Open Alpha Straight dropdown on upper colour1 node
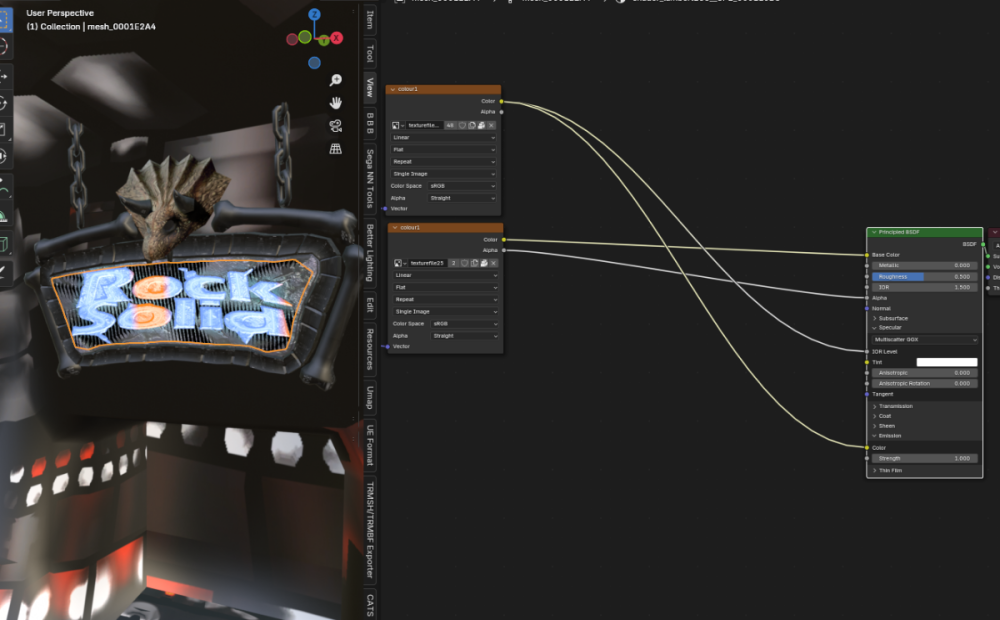Image resolution: width=1000 pixels, height=620 pixels. pyautogui.click(x=462, y=198)
